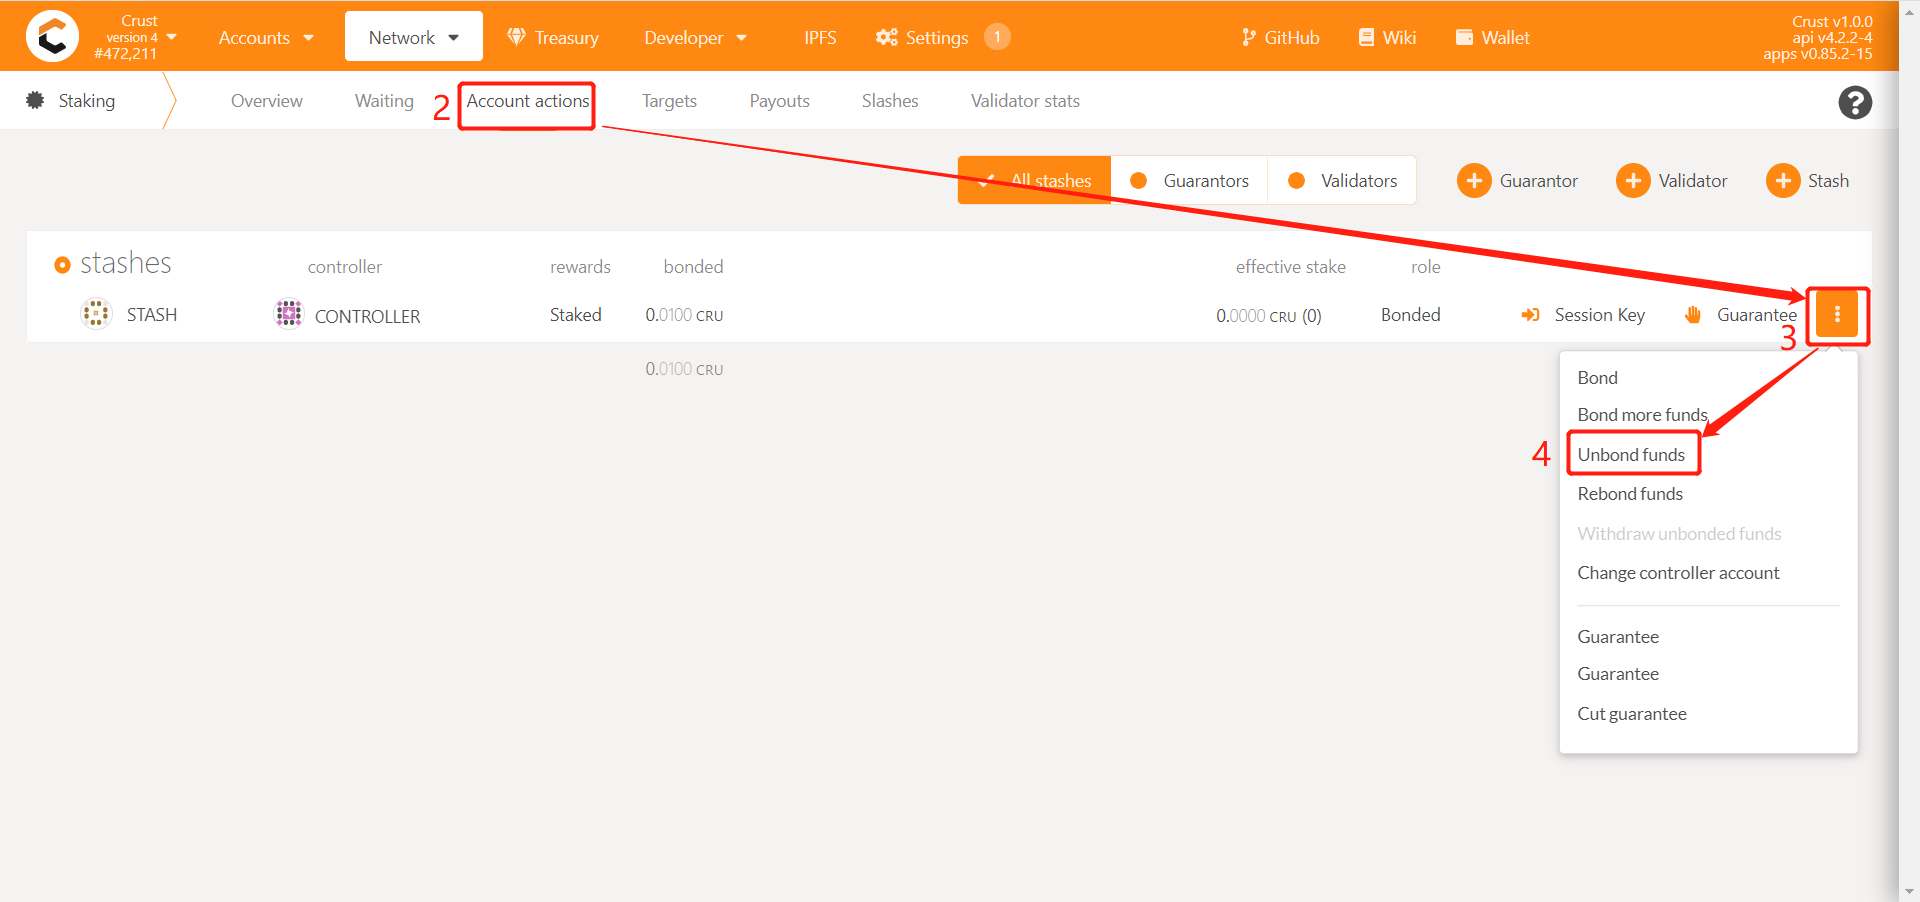Click the plus icon beside Validator
The height and width of the screenshot is (902, 1920).
click(1633, 181)
